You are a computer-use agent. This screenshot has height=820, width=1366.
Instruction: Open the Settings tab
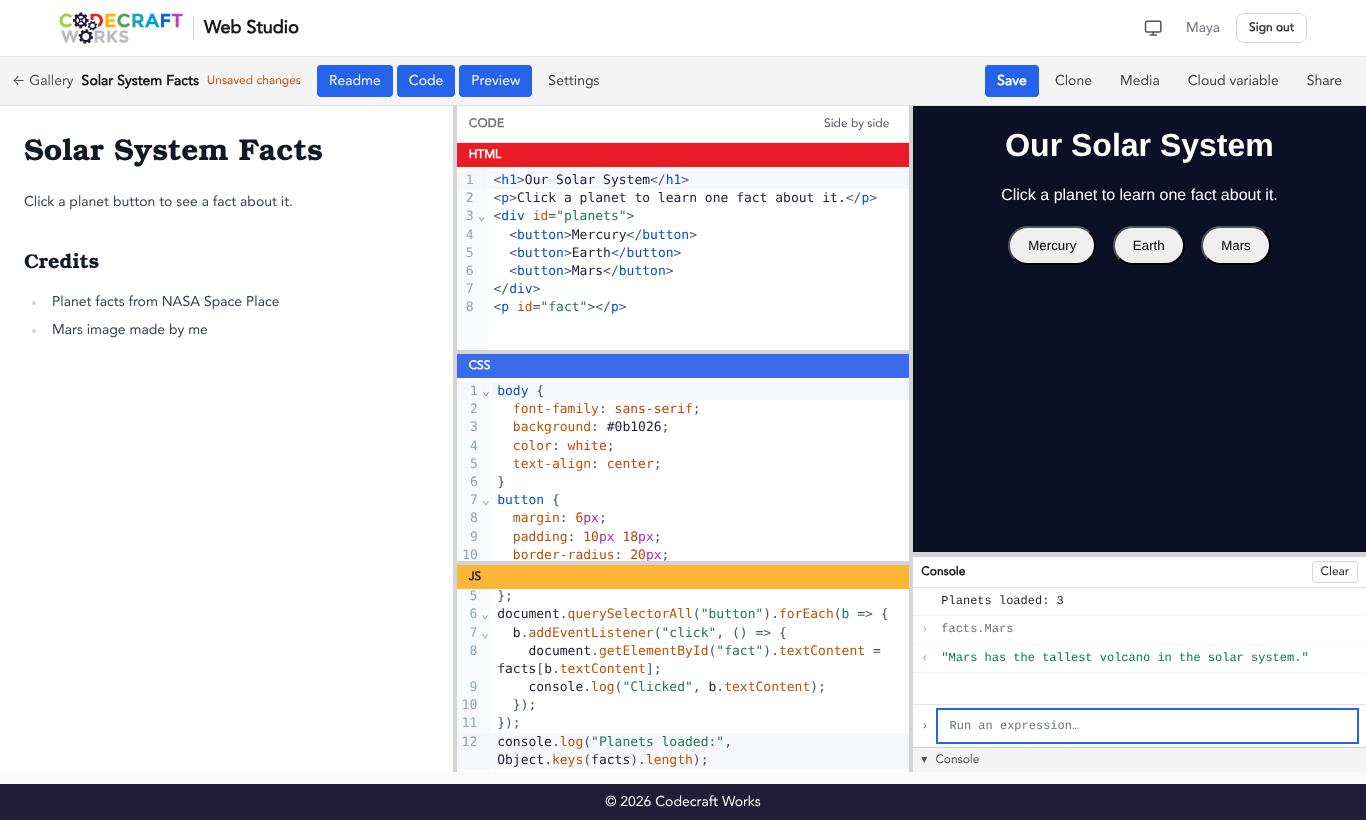pos(574,81)
